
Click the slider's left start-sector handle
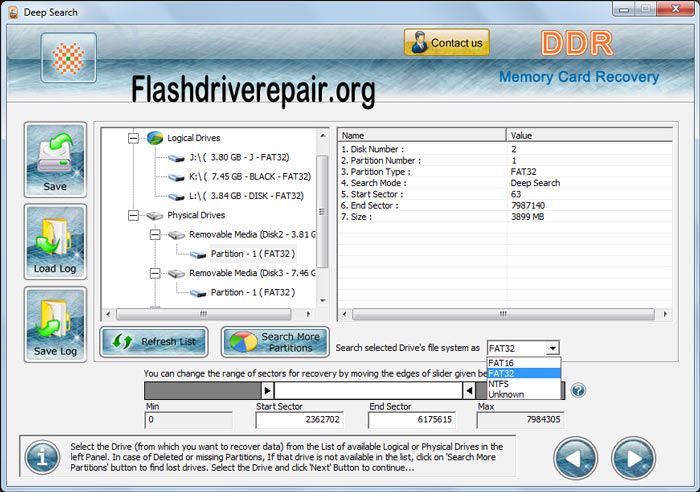pyautogui.click(x=267, y=391)
